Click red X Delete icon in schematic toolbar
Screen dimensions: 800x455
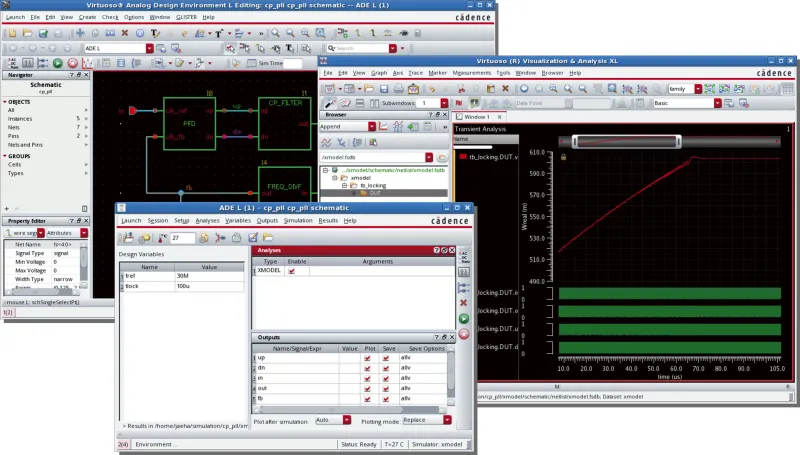coord(124,33)
